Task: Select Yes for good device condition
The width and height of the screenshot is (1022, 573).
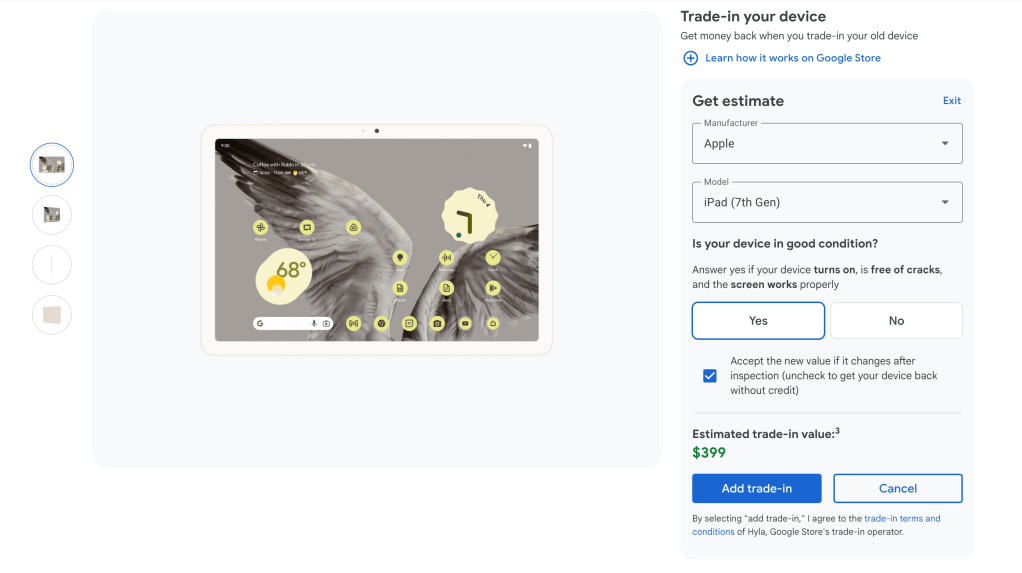Action: tap(758, 321)
